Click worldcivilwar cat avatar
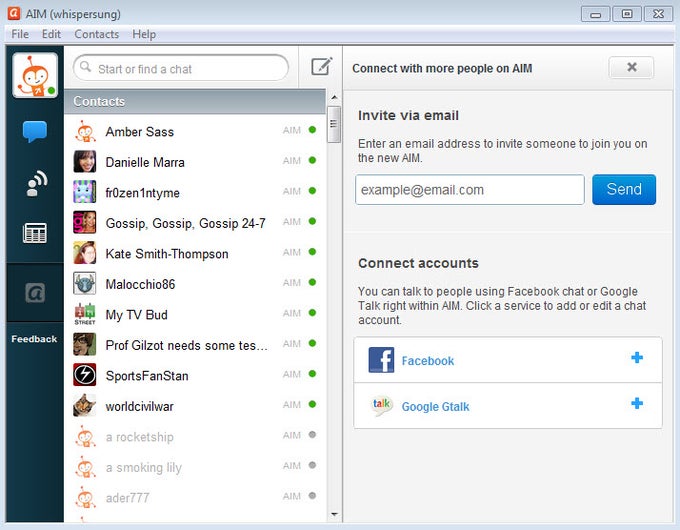 tap(85, 406)
